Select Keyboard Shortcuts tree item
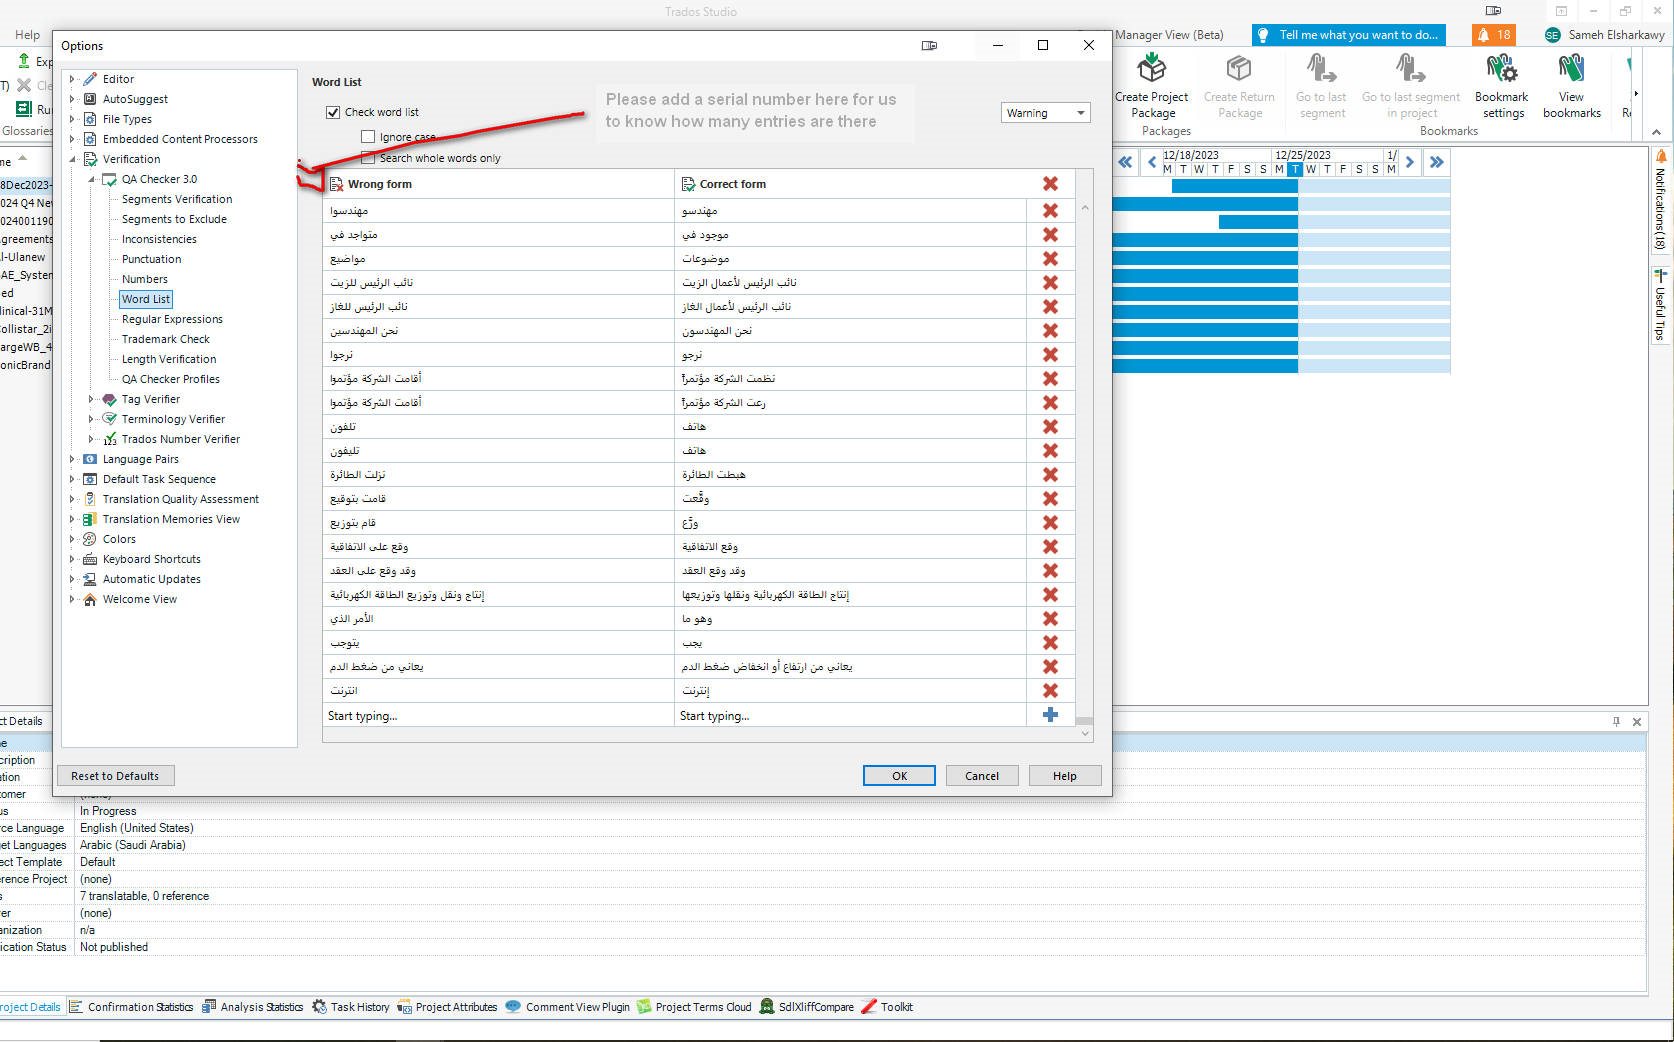 (151, 559)
